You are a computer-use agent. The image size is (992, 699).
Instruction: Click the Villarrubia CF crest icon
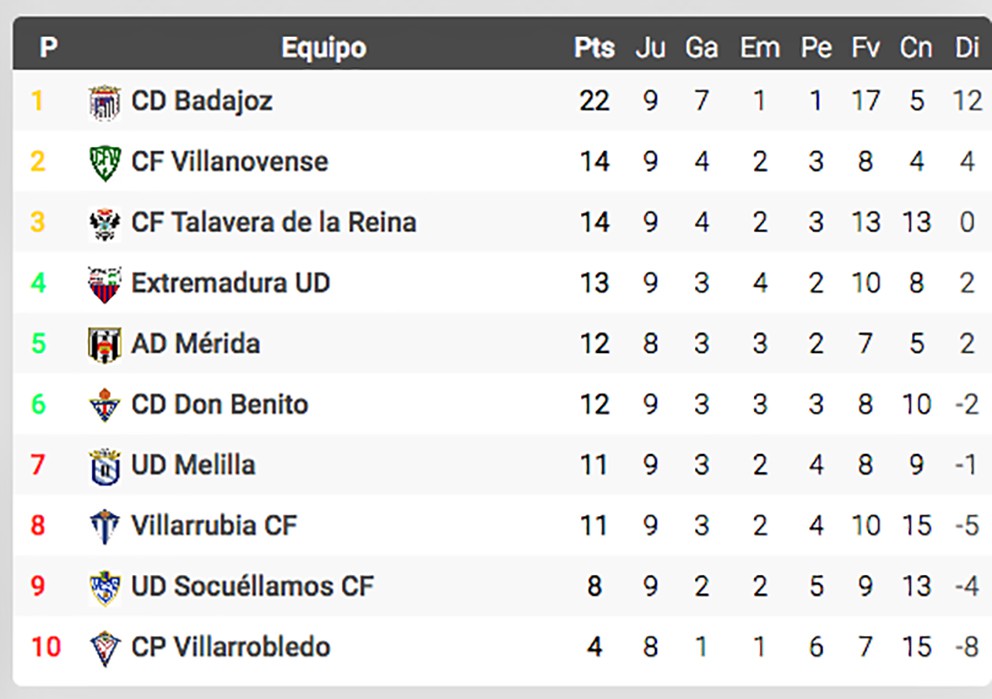(104, 526)
